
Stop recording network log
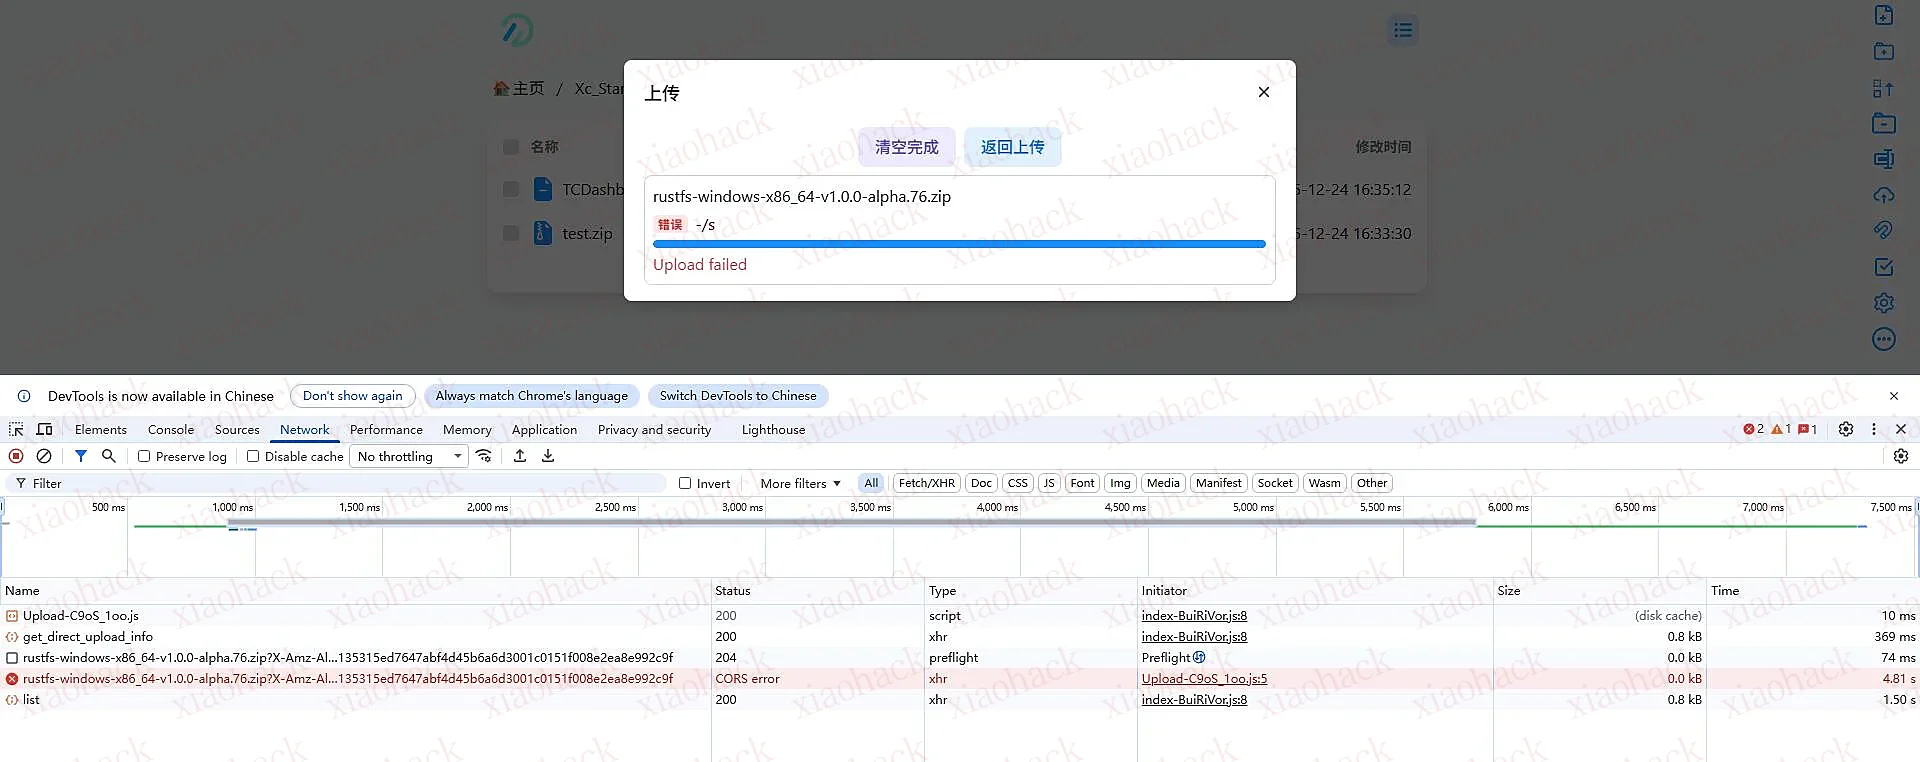click(x=16, y=456)
